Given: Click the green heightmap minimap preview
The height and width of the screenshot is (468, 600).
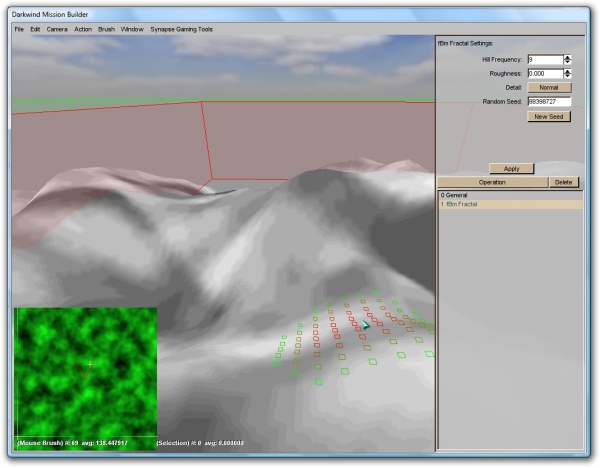Looking at the screenshot, I should [85, 366].
